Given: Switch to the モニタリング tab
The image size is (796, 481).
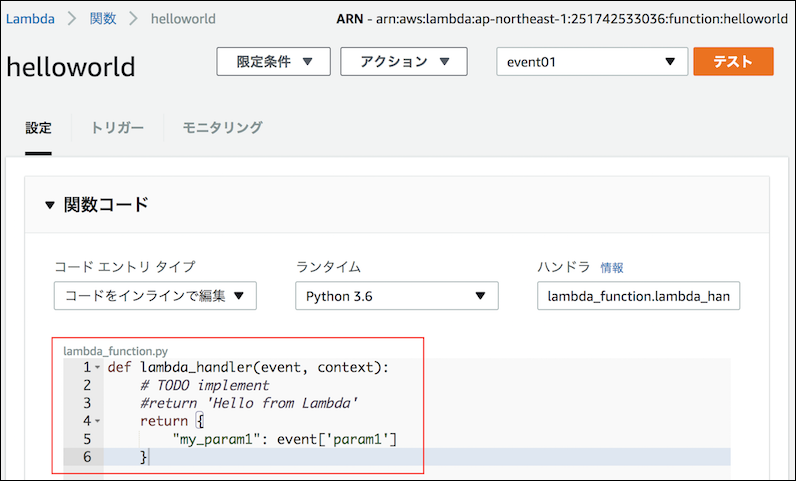Looking at the screenshot, I should [222, 128].
